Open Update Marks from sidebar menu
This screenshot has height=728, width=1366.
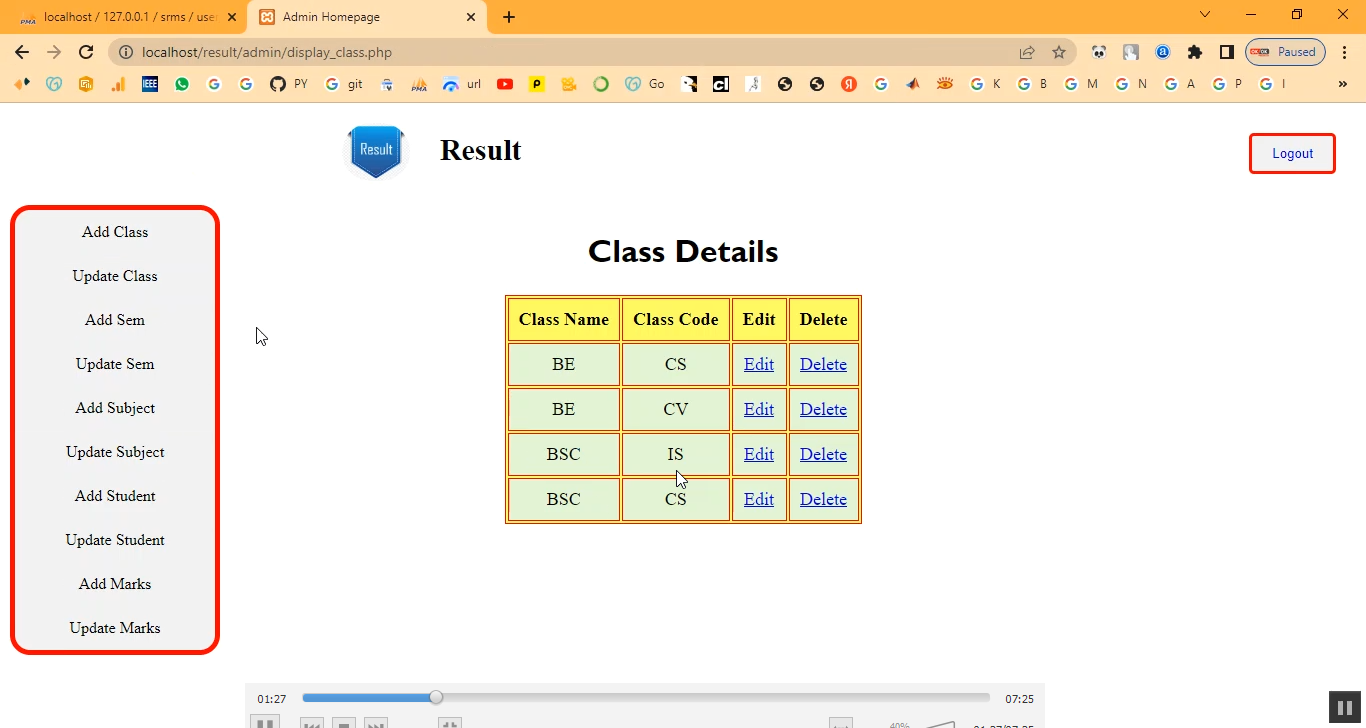click(x=115, y=628)
